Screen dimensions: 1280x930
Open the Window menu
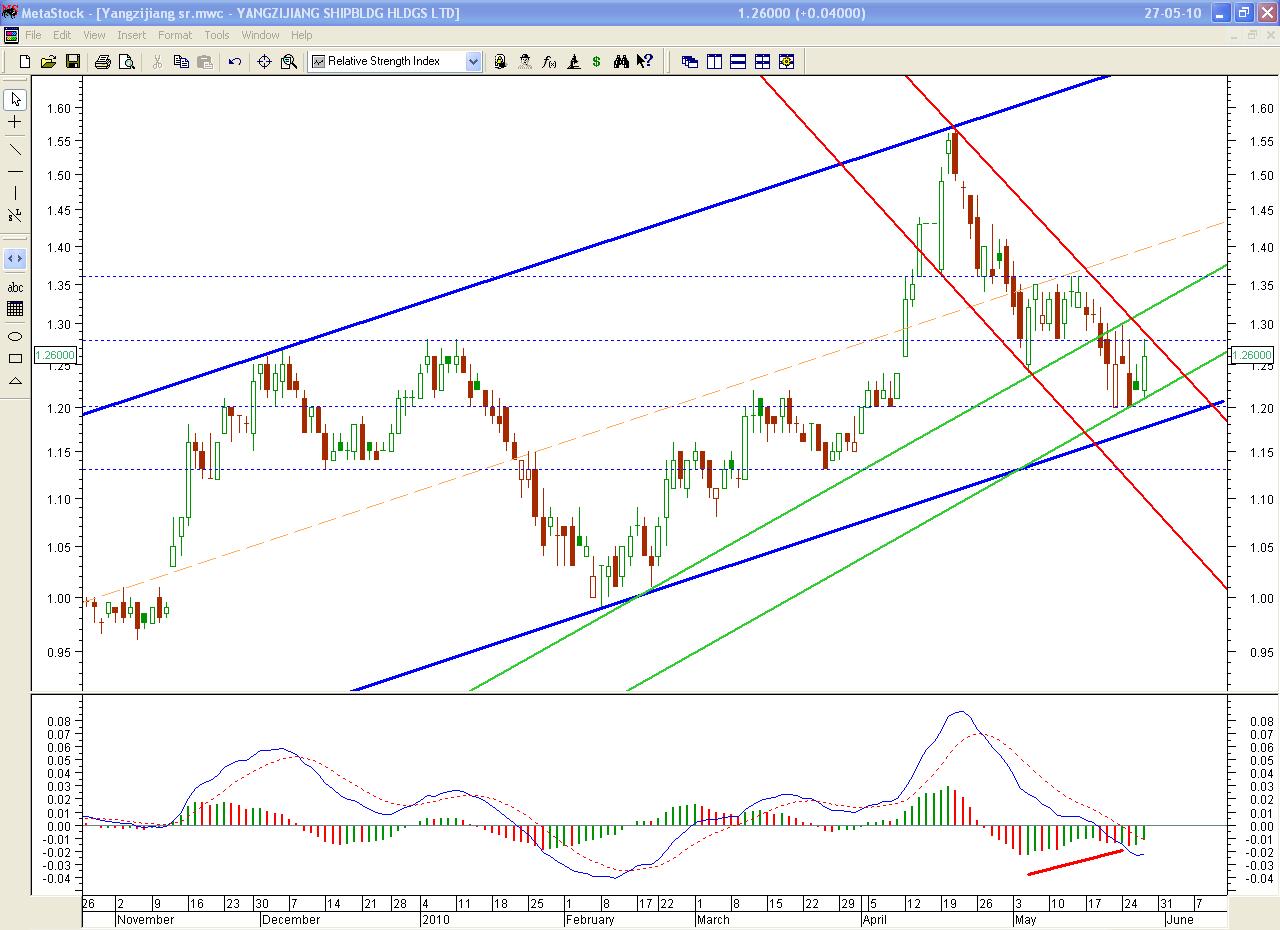pyautogui.click(x=261, y=35)
